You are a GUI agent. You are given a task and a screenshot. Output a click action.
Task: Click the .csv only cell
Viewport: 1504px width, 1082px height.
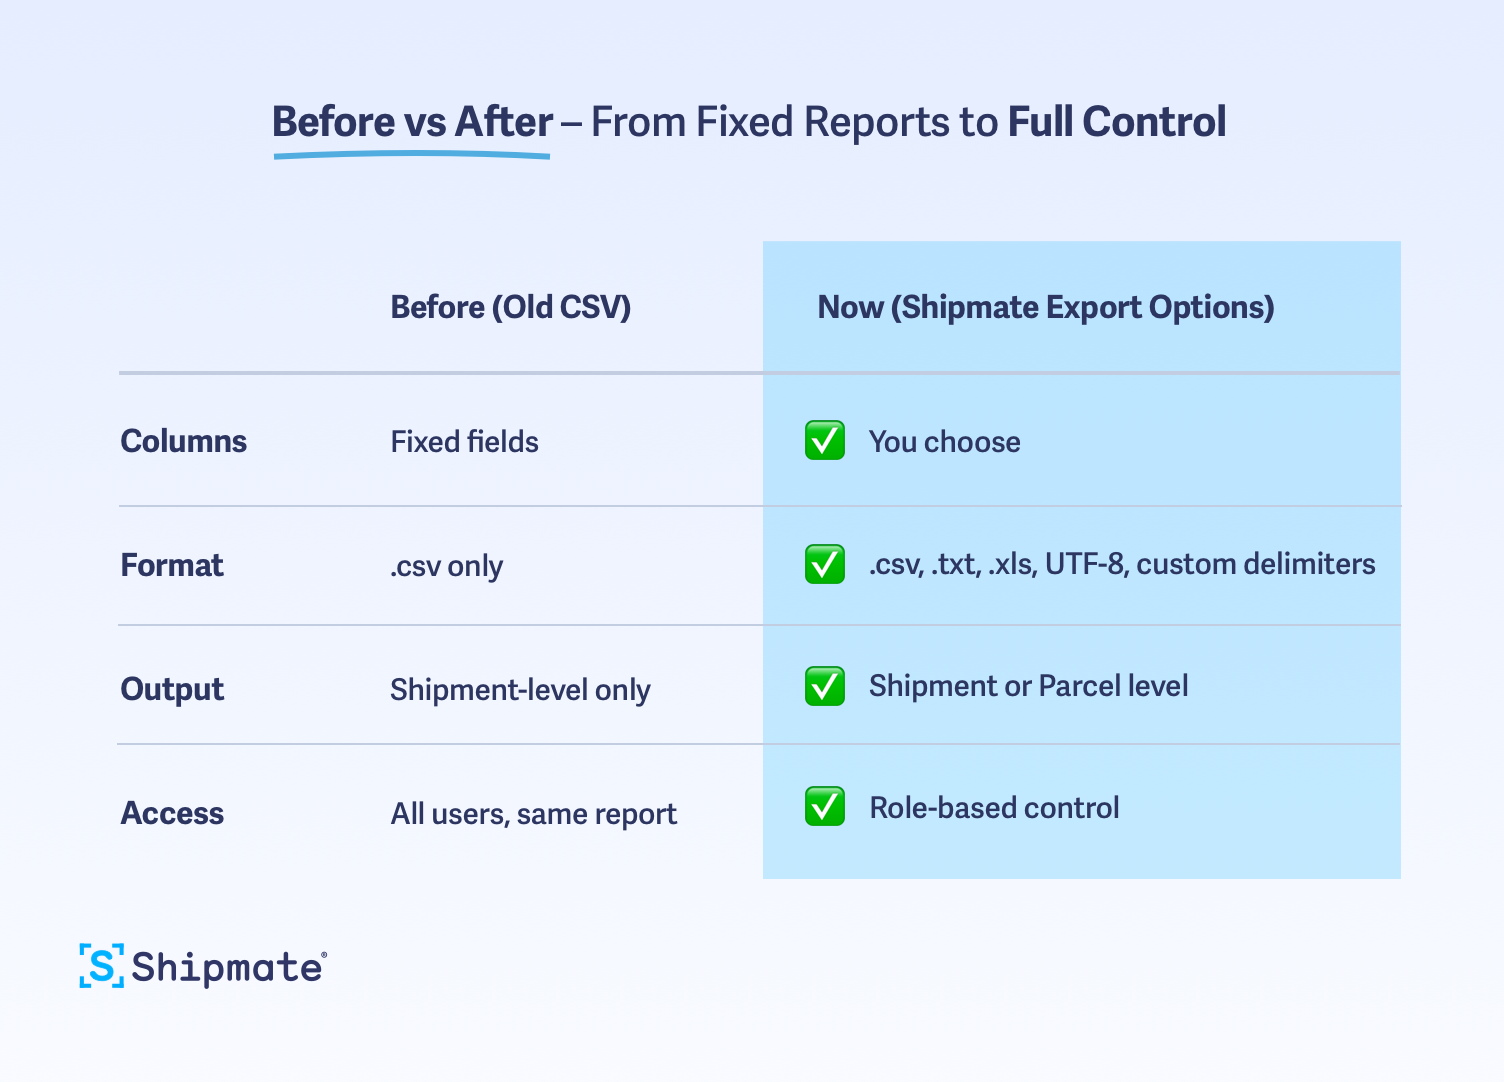pos(446,566)
